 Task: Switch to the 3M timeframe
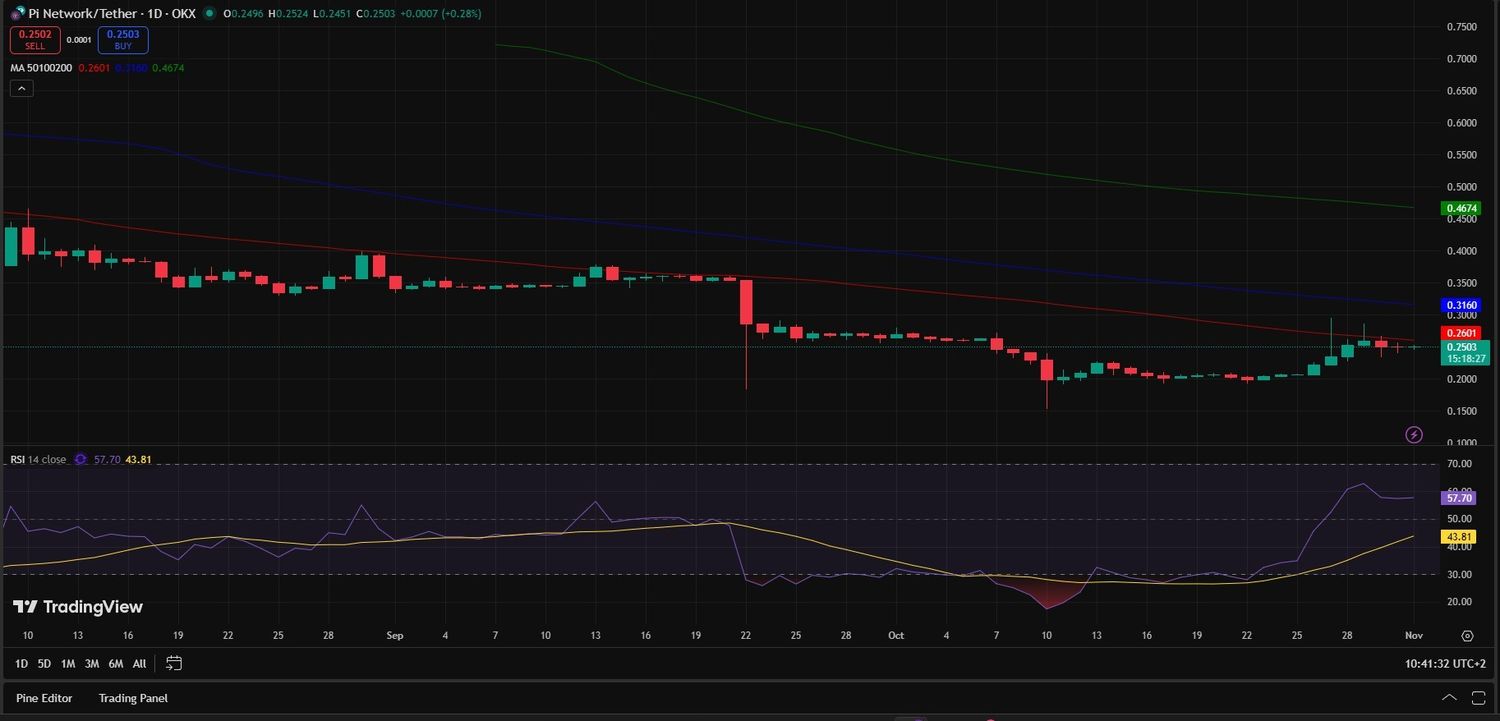(91, 663)
